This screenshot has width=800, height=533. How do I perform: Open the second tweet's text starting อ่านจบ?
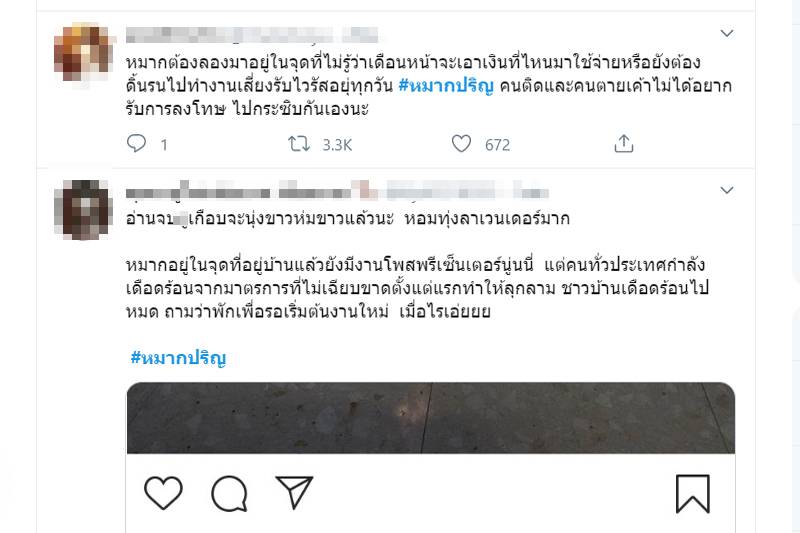pos(347,219)
